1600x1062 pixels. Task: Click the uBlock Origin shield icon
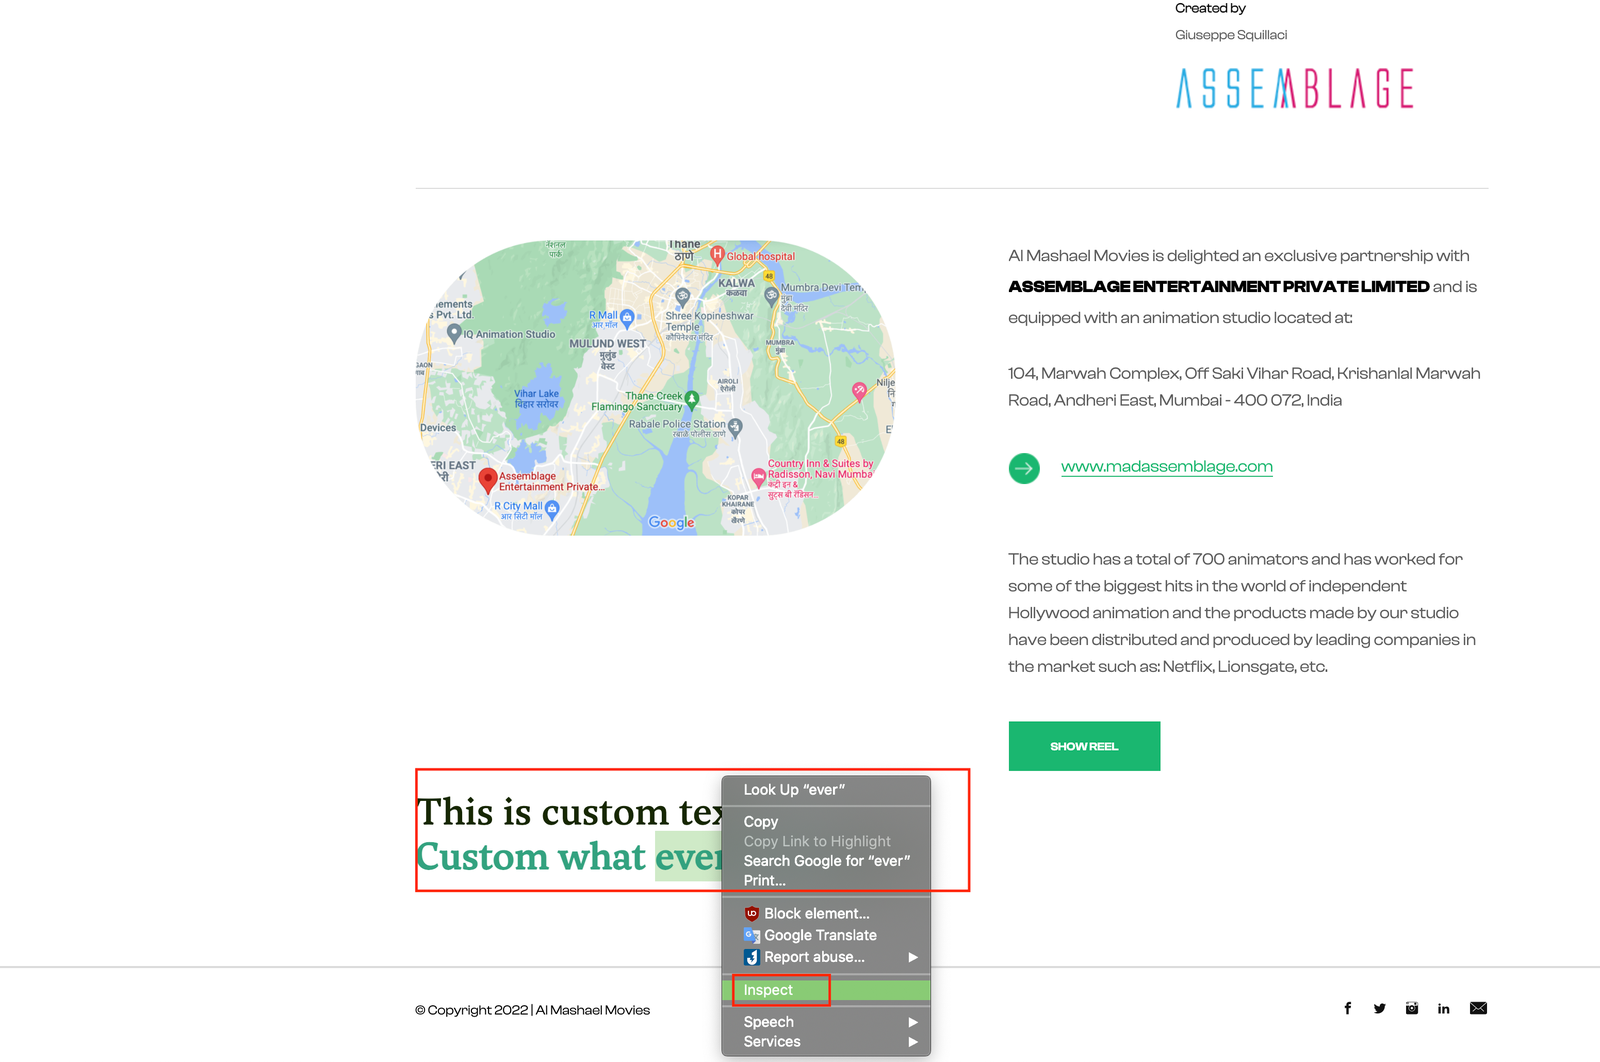coord(750,913)
